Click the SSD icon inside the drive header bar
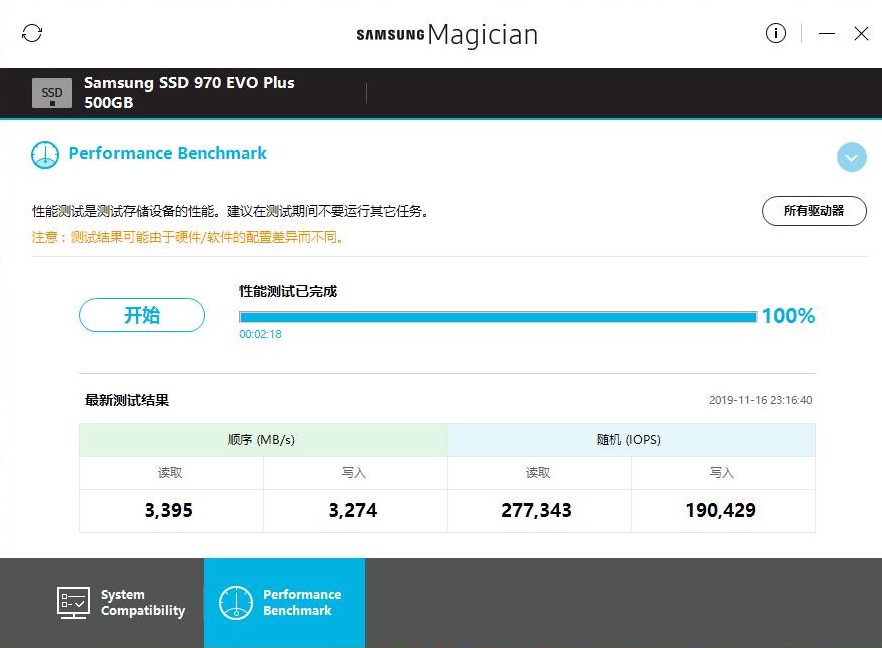The width and height of the screenshot is (882, 648). 51,92
